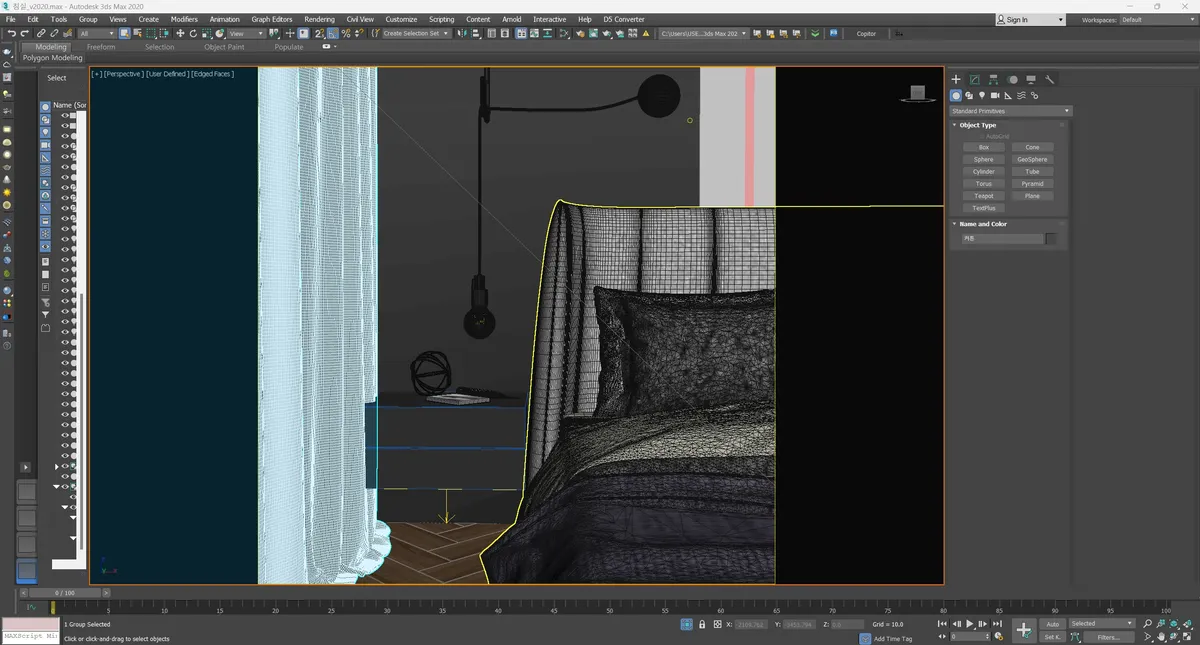Open the Rendering menu
This screenshot has height=645, width=1200.
(319, 19)
